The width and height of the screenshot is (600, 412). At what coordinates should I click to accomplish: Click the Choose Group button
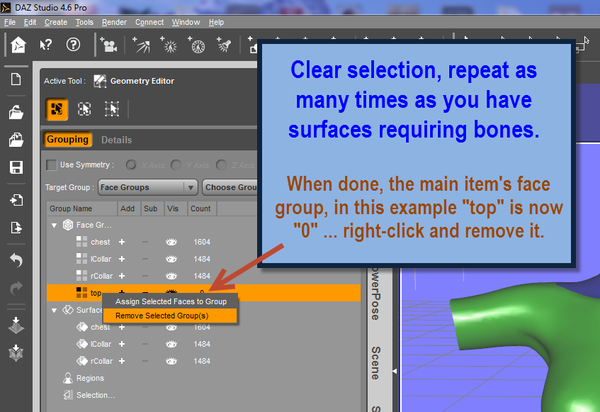[x=230, y=187]
